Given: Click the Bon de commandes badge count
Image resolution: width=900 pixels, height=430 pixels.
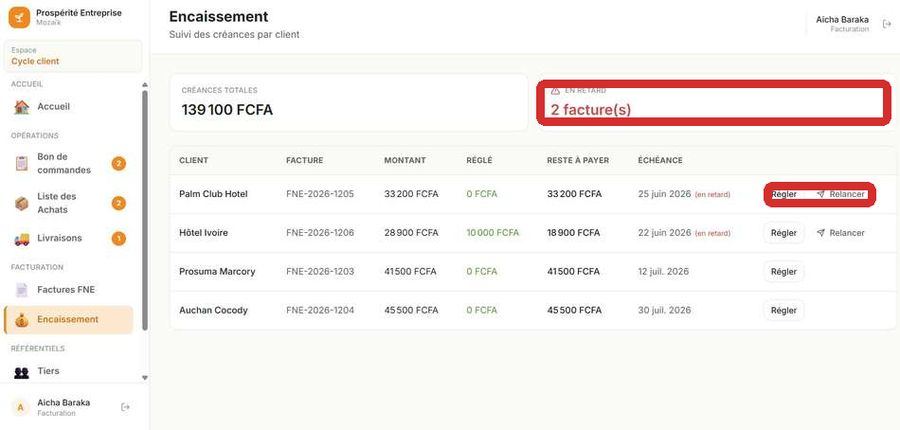Looking at the screenshot, I should 118,164.
